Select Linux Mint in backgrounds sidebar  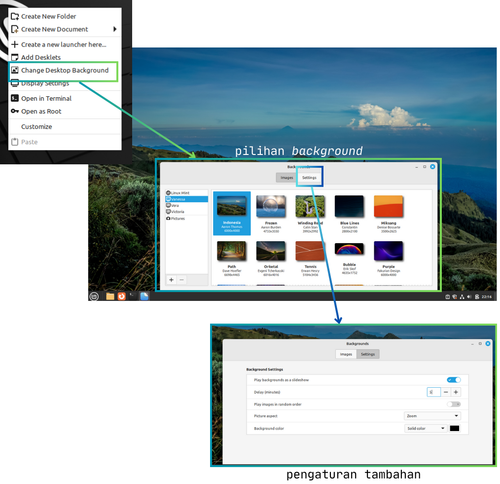[x=187, y=193]
